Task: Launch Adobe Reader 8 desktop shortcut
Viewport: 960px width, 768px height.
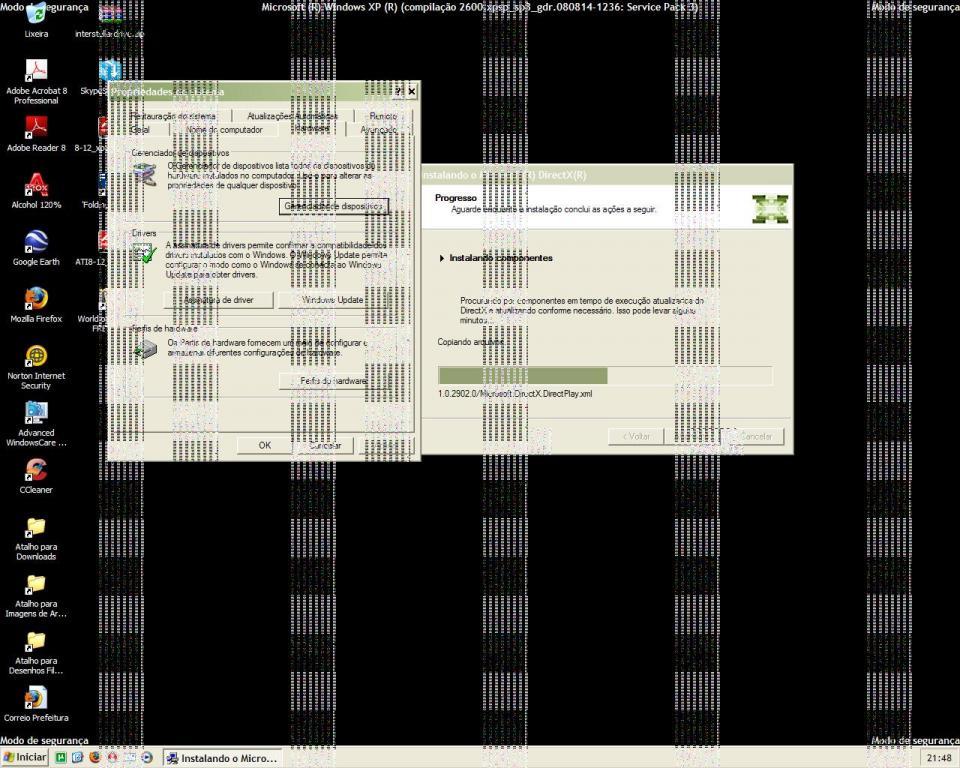Action: click(x=36, y=134)
